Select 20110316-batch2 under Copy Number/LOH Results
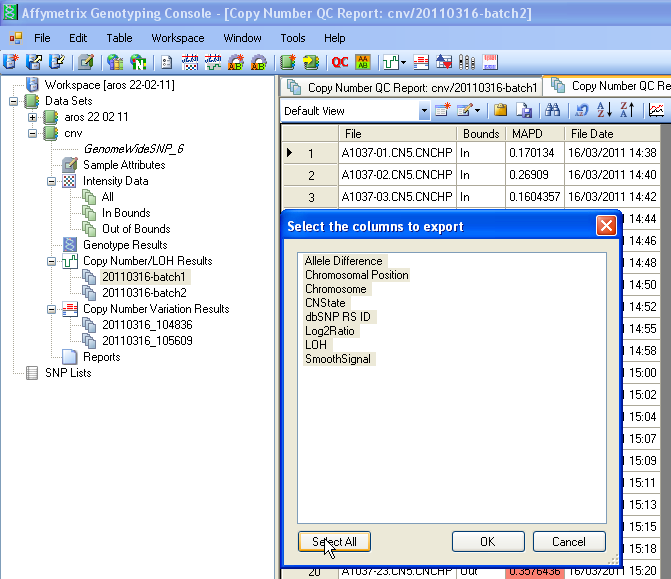Image resolution: width=671 pixels, height=579 pixels. [x=144, y=293]
